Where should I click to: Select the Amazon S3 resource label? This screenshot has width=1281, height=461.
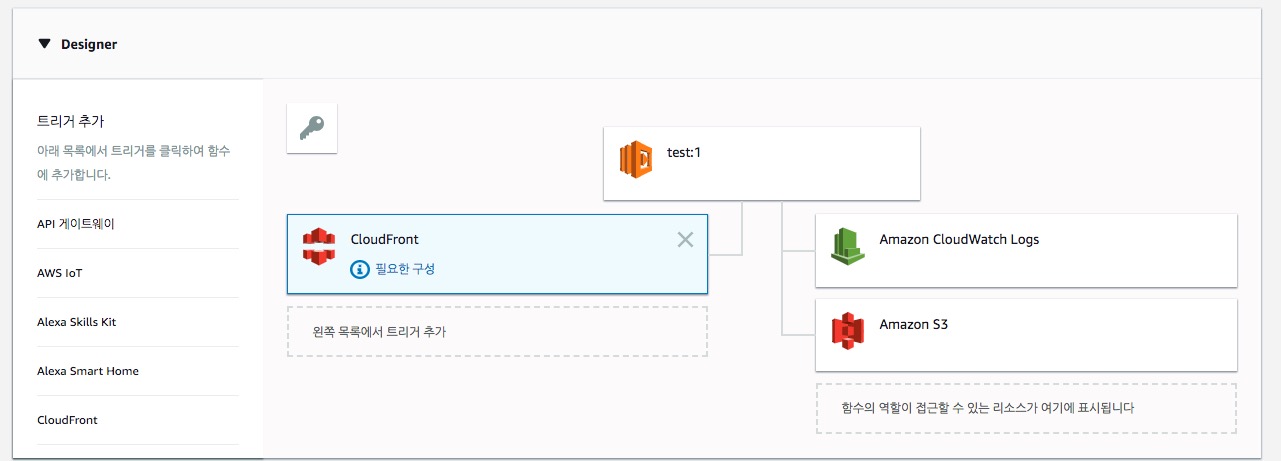[913, 324]
